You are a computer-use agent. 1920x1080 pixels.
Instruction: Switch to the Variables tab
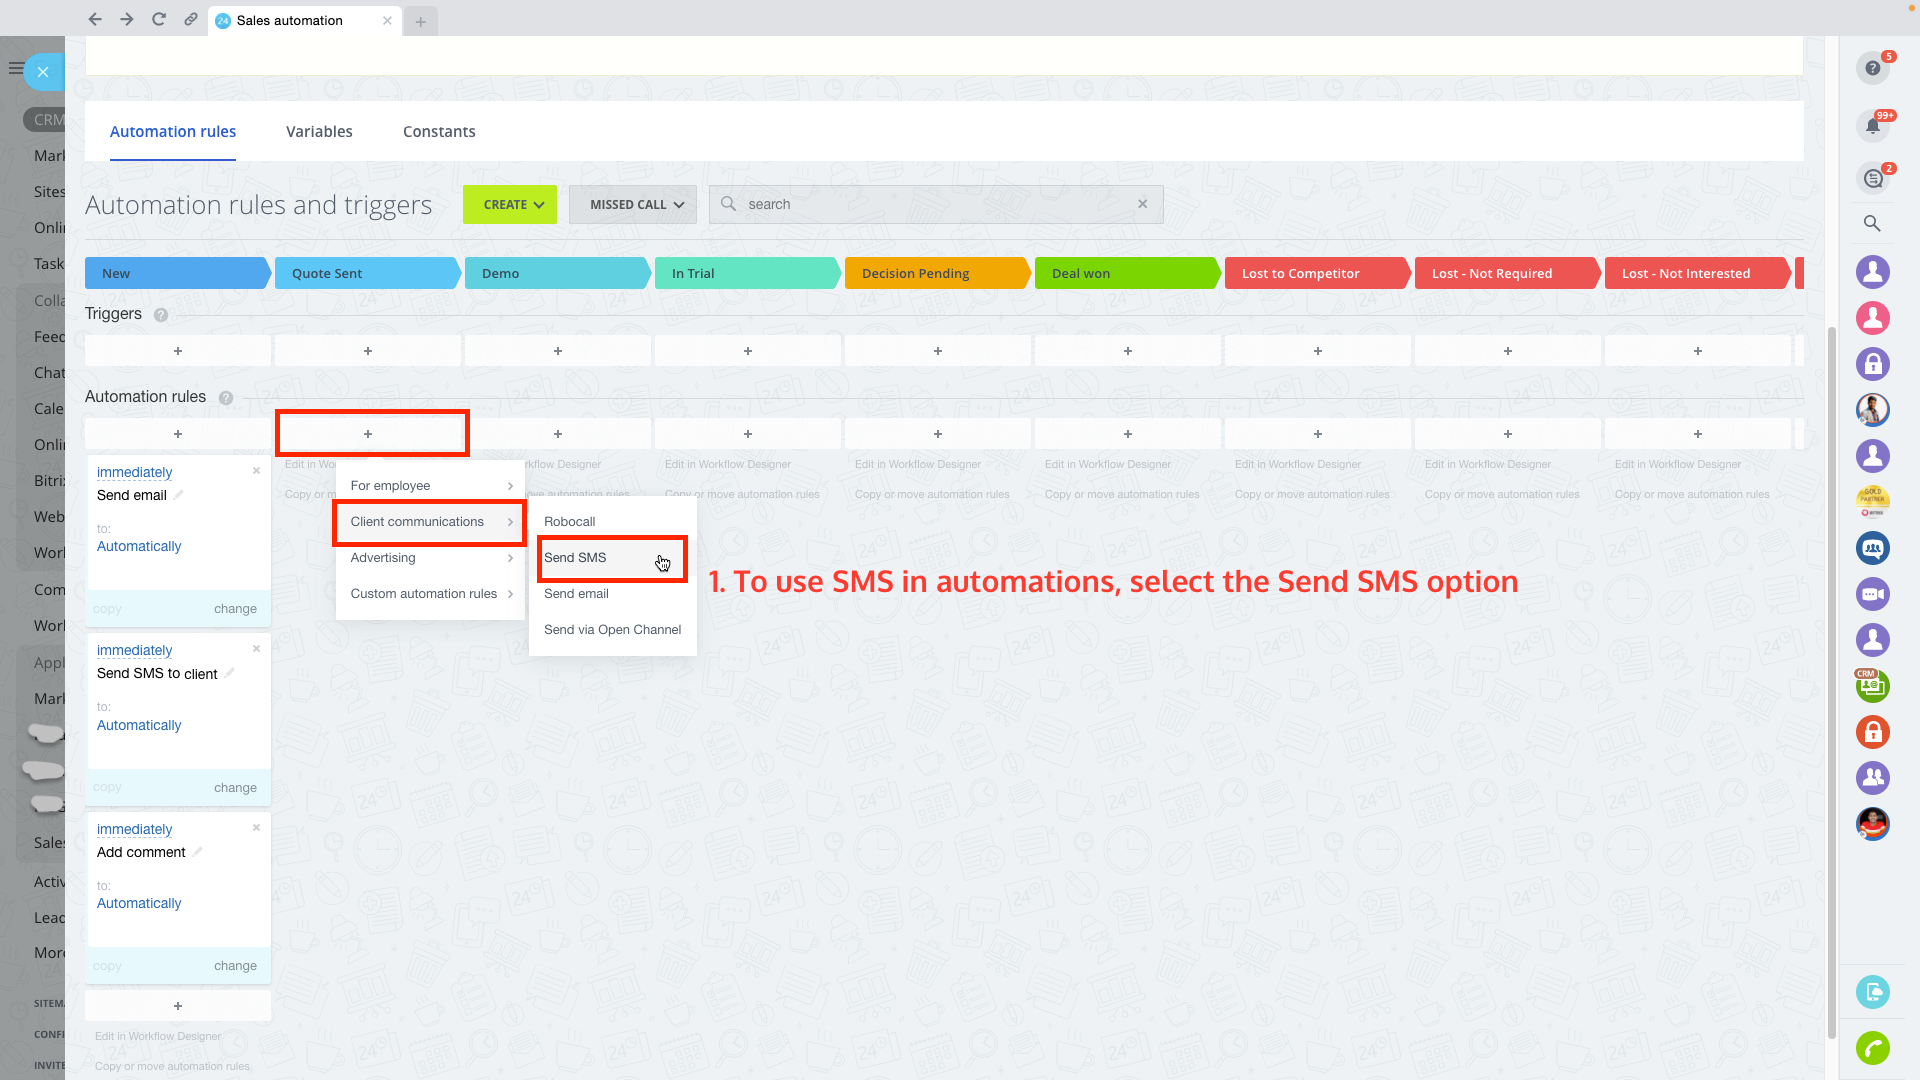tap(319, 132)
